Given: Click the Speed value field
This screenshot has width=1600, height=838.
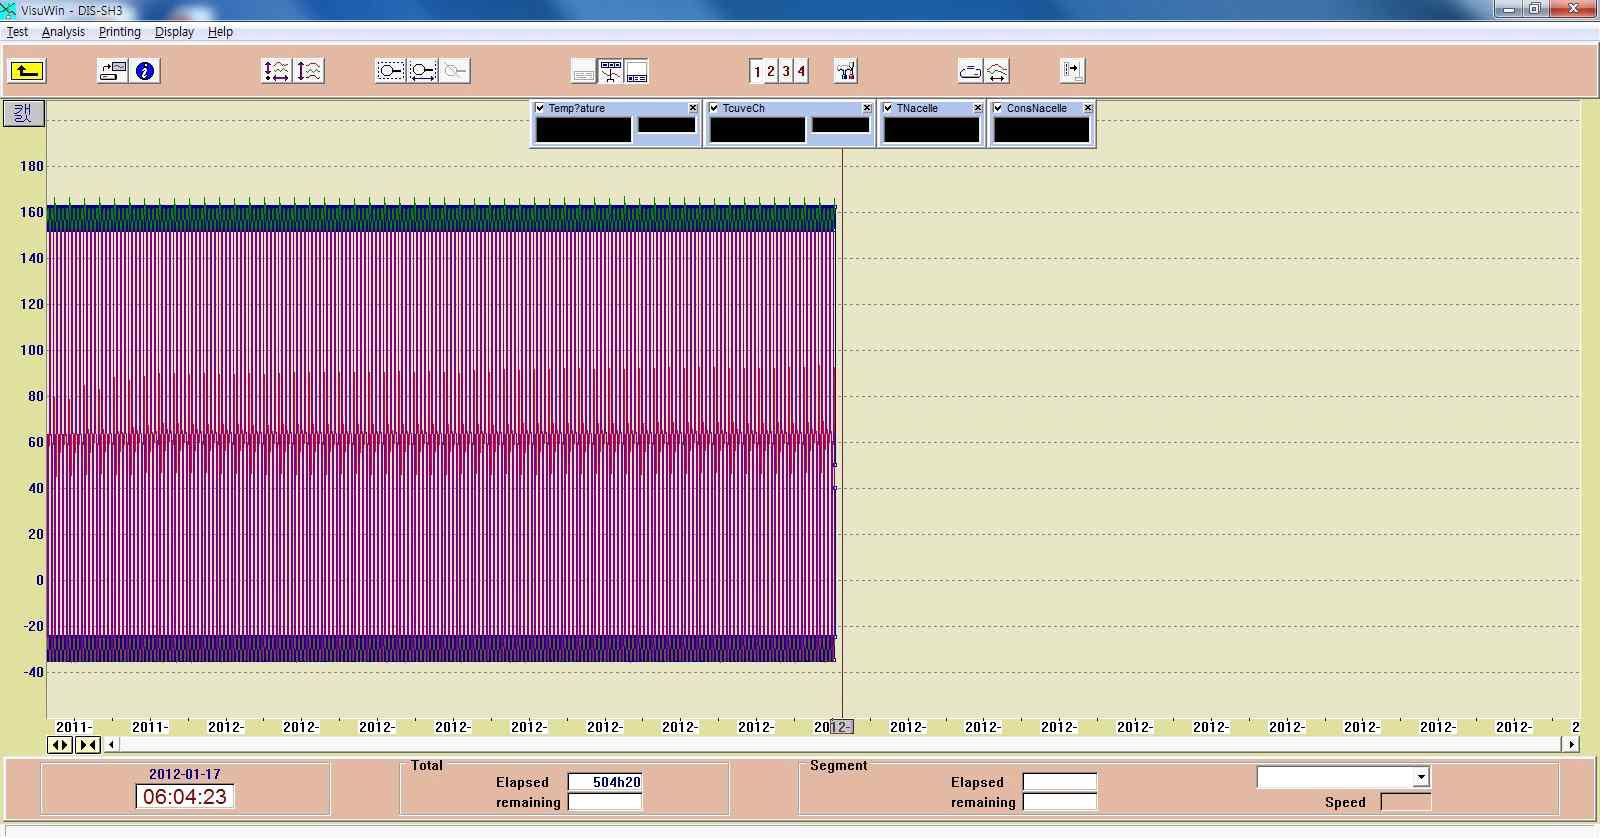Looking at the screenshot, I should coord(1405,802).
